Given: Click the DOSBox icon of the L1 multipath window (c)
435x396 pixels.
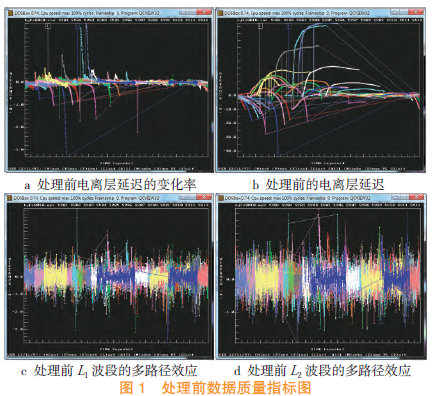Looking at the screenshot, I should click(x=10, y=198).
